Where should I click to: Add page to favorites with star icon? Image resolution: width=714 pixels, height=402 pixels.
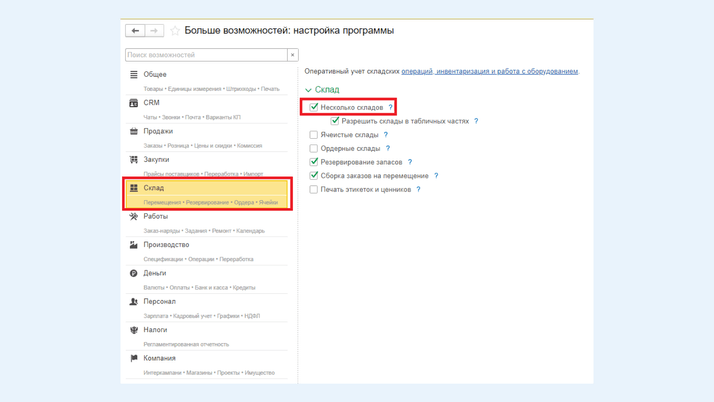click(x=175, y=31)
